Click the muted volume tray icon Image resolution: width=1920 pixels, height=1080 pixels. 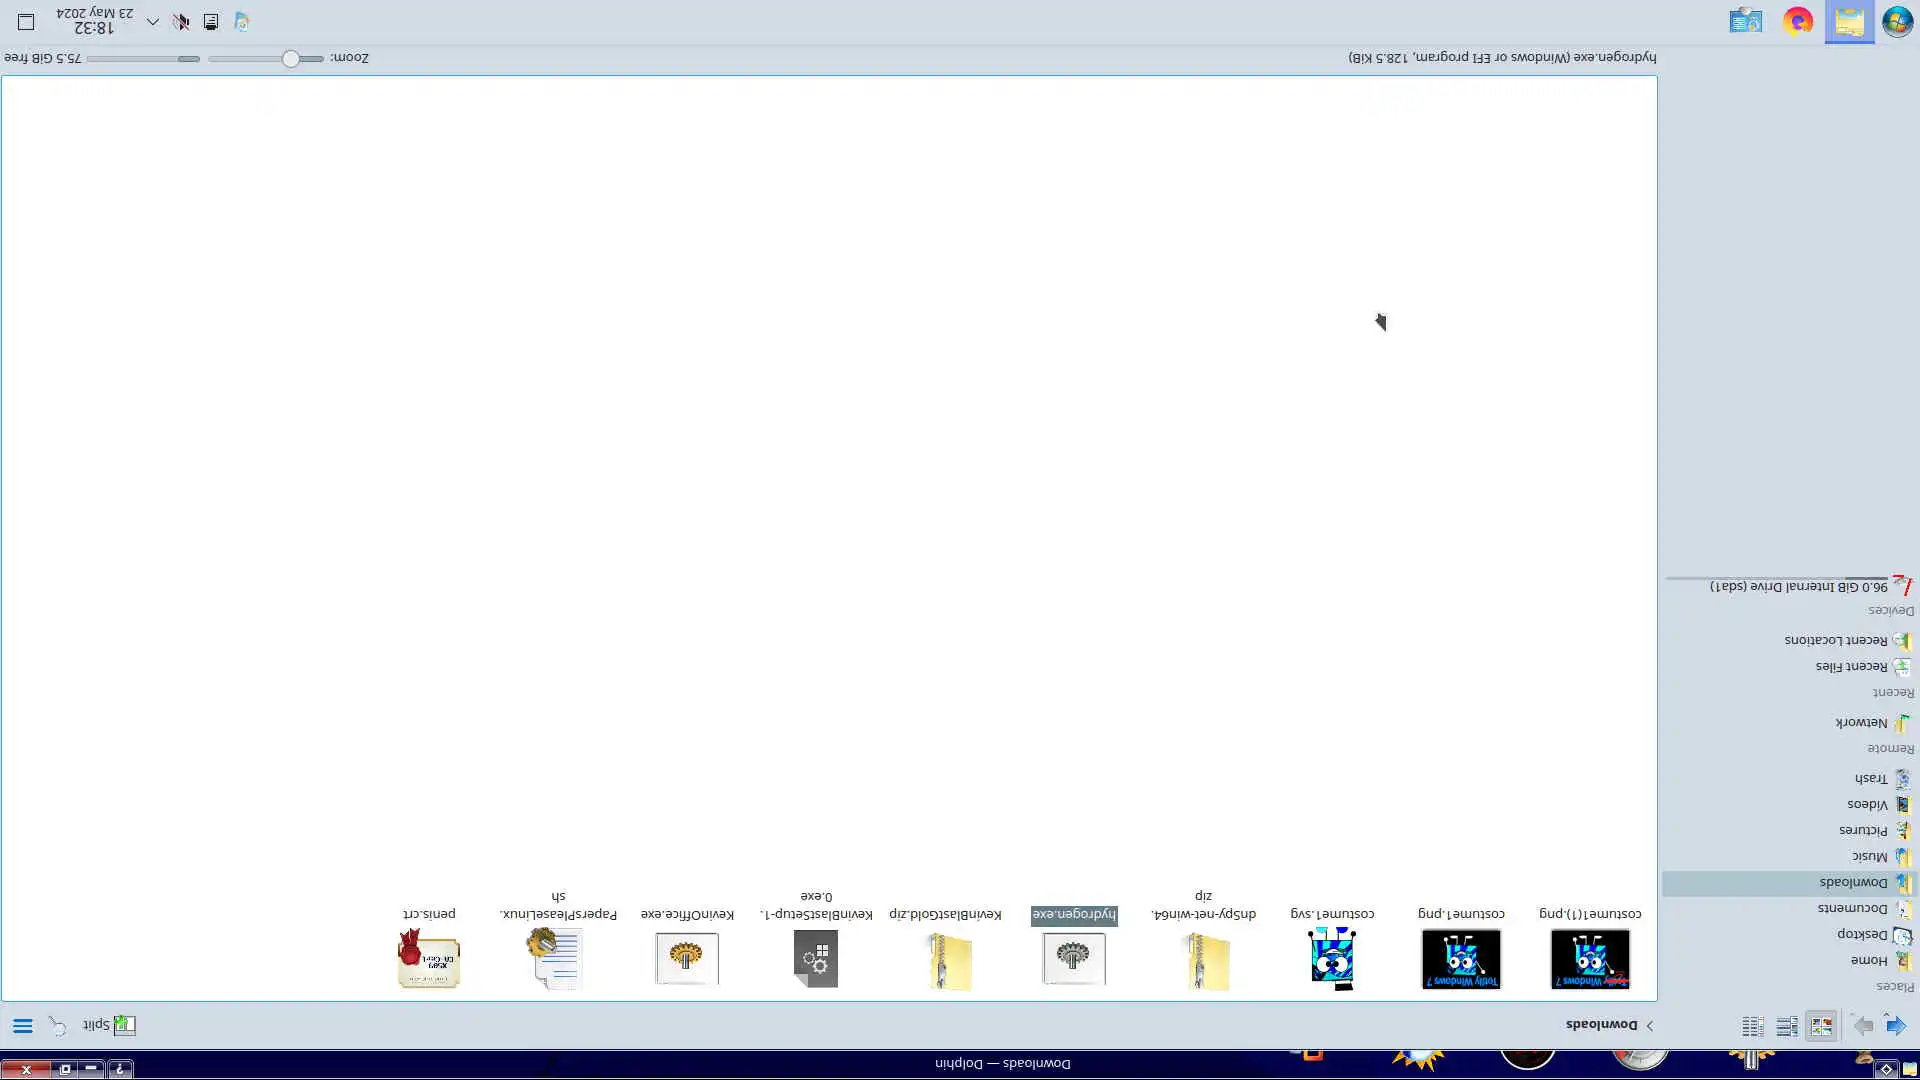coord(181,21)
